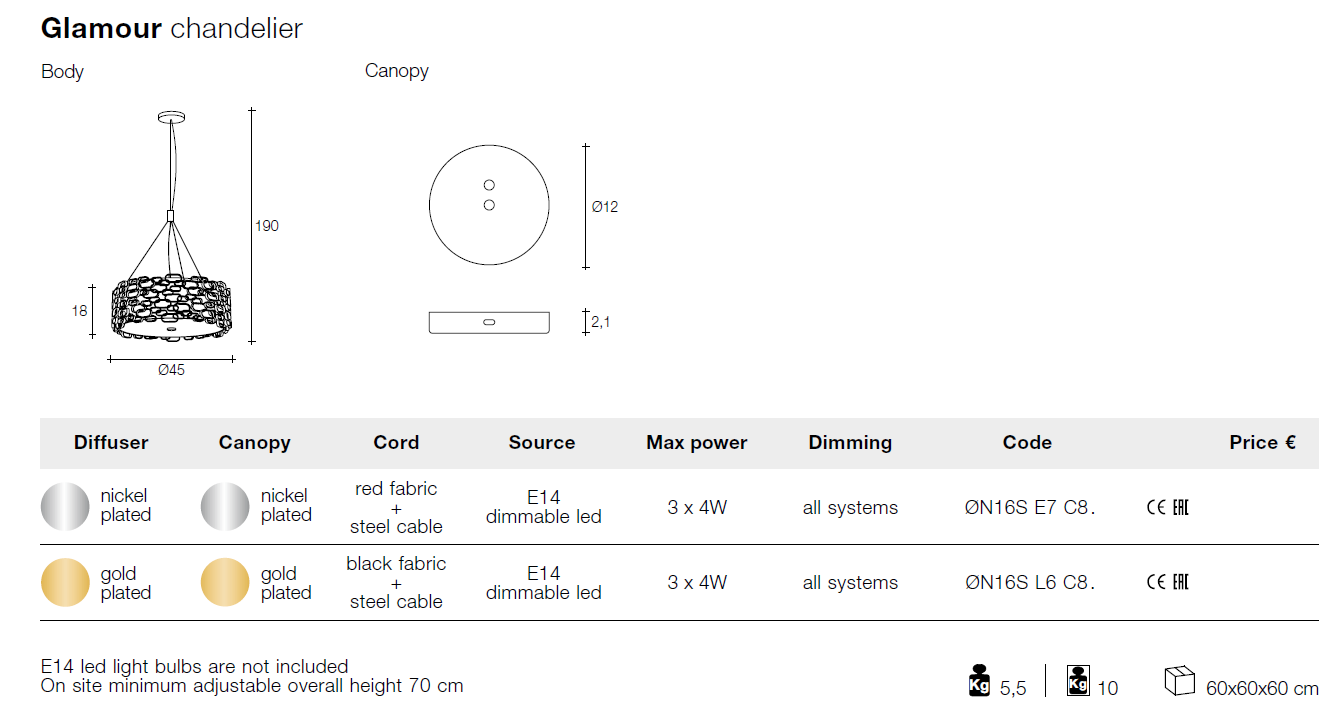The height and width of the screenshot is (720, 1332).
Task: Click the Code column header
Action: pos(1027,442)
